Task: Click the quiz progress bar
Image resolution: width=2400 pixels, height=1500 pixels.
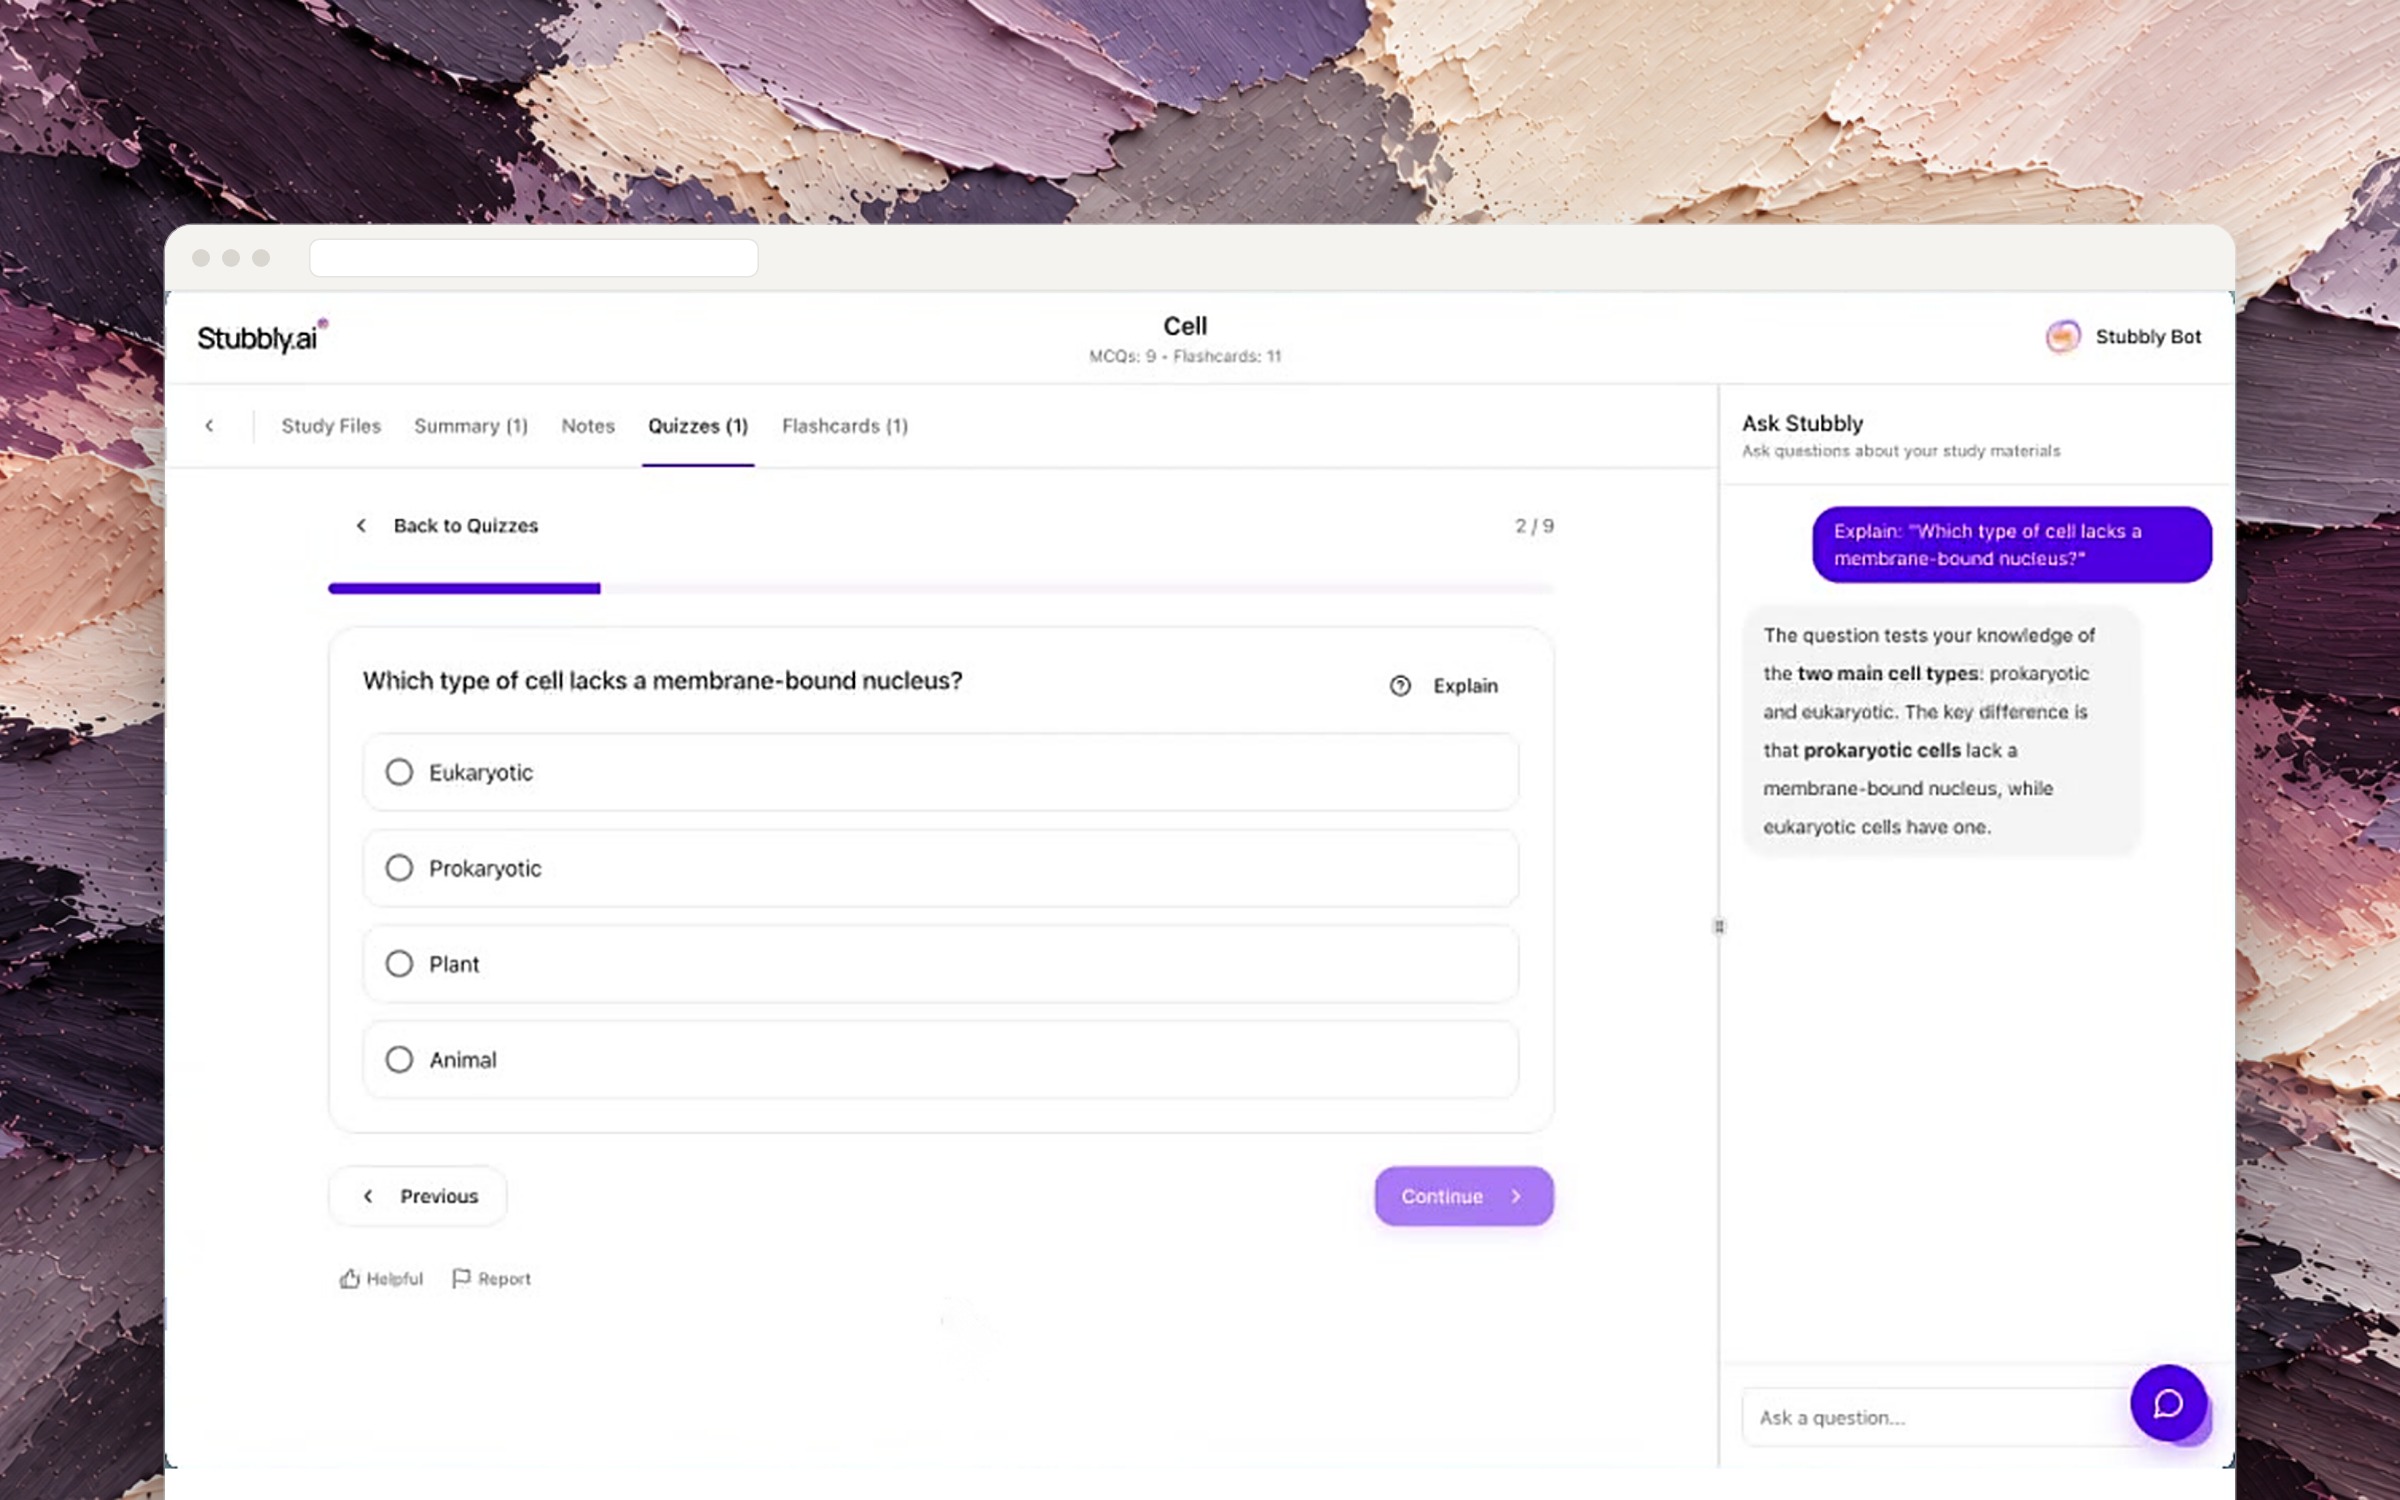Action: [941, 589]
